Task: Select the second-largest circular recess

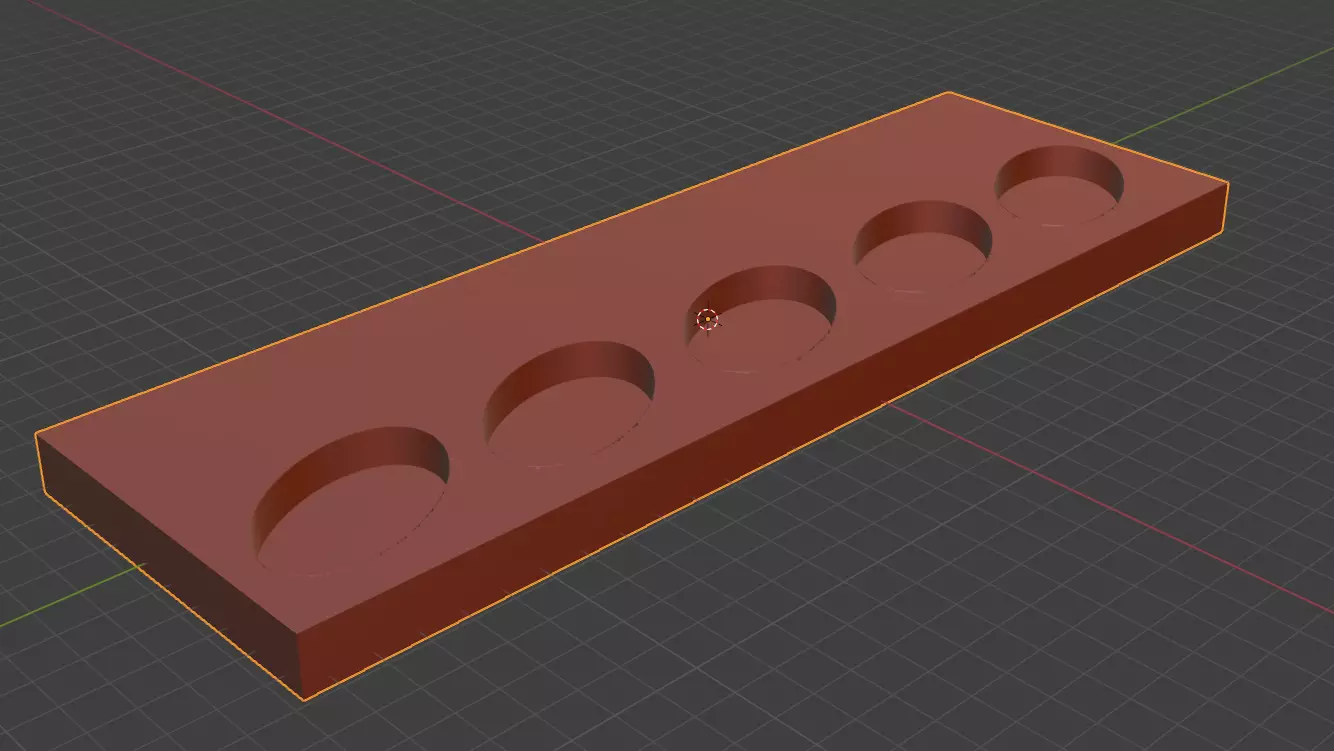Action: coord(570,405)
